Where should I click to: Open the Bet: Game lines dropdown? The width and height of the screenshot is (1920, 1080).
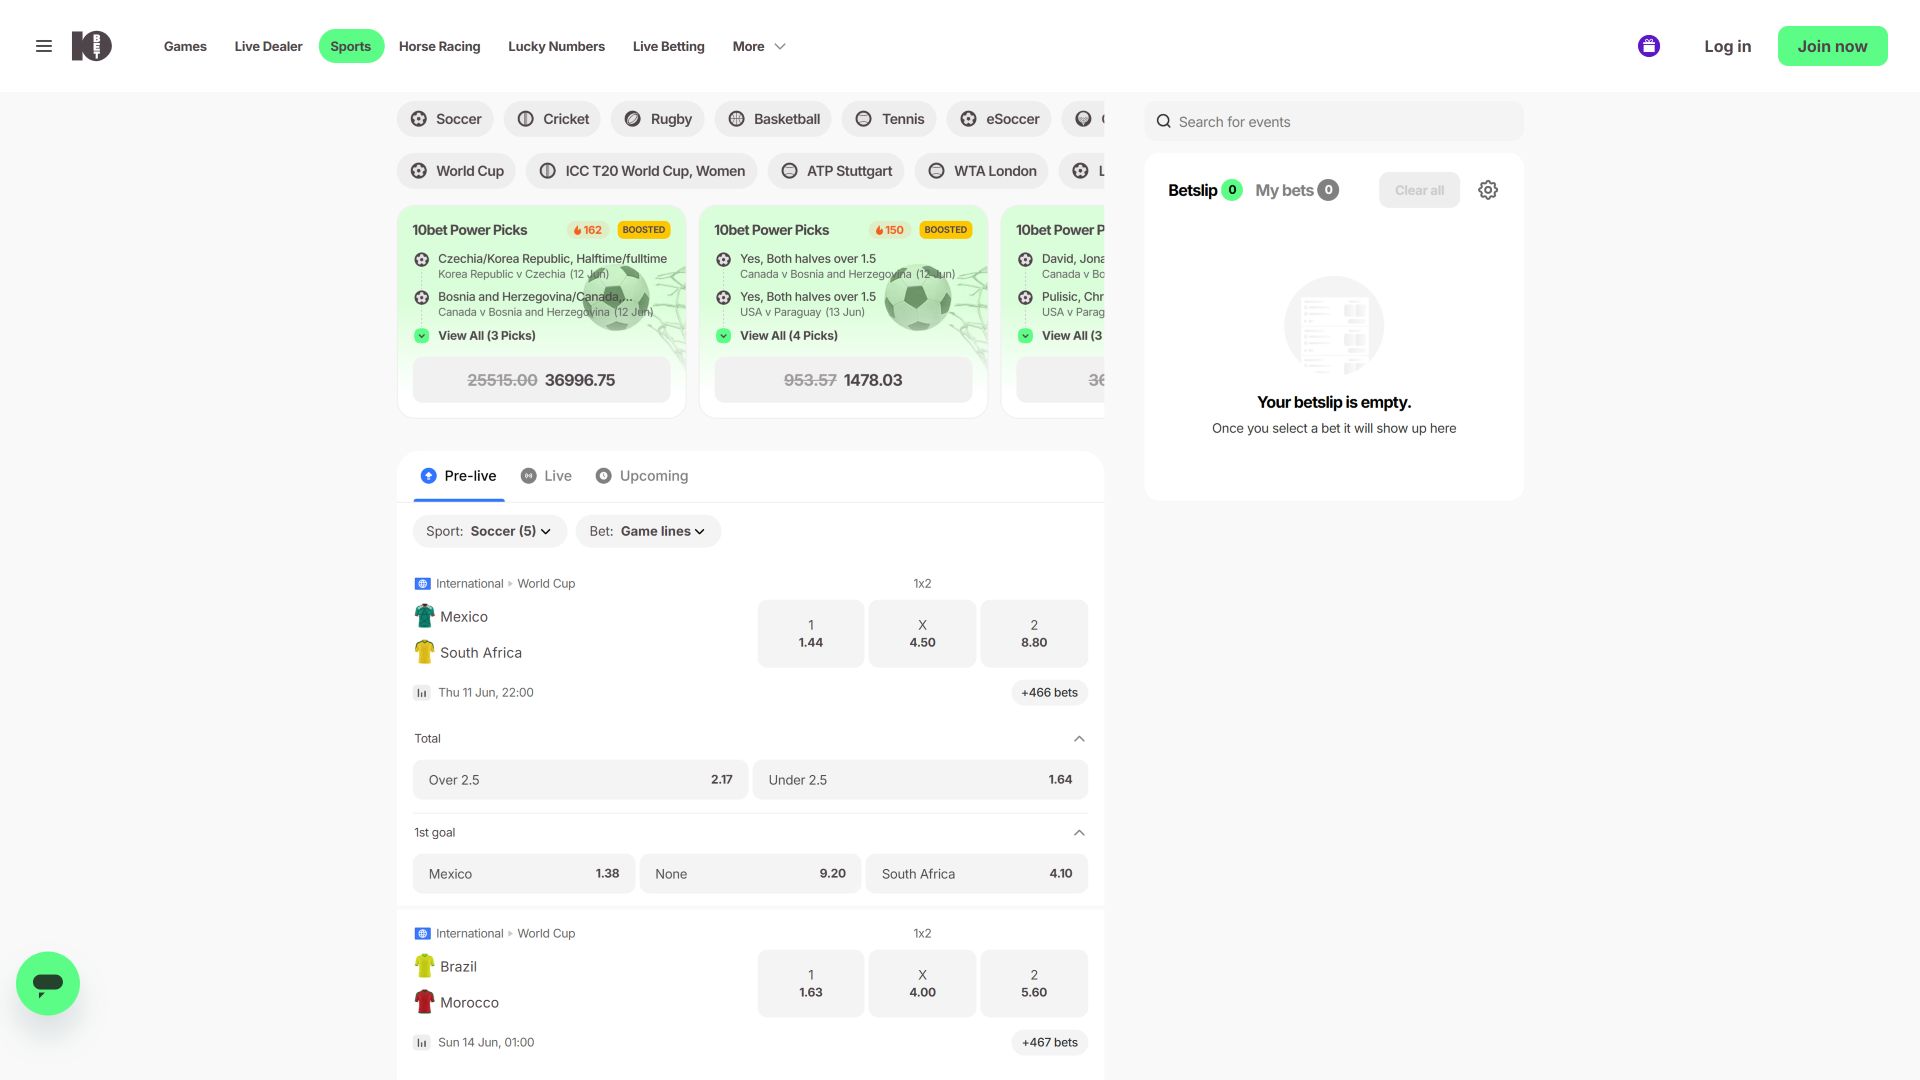click(x=648, y=531)
